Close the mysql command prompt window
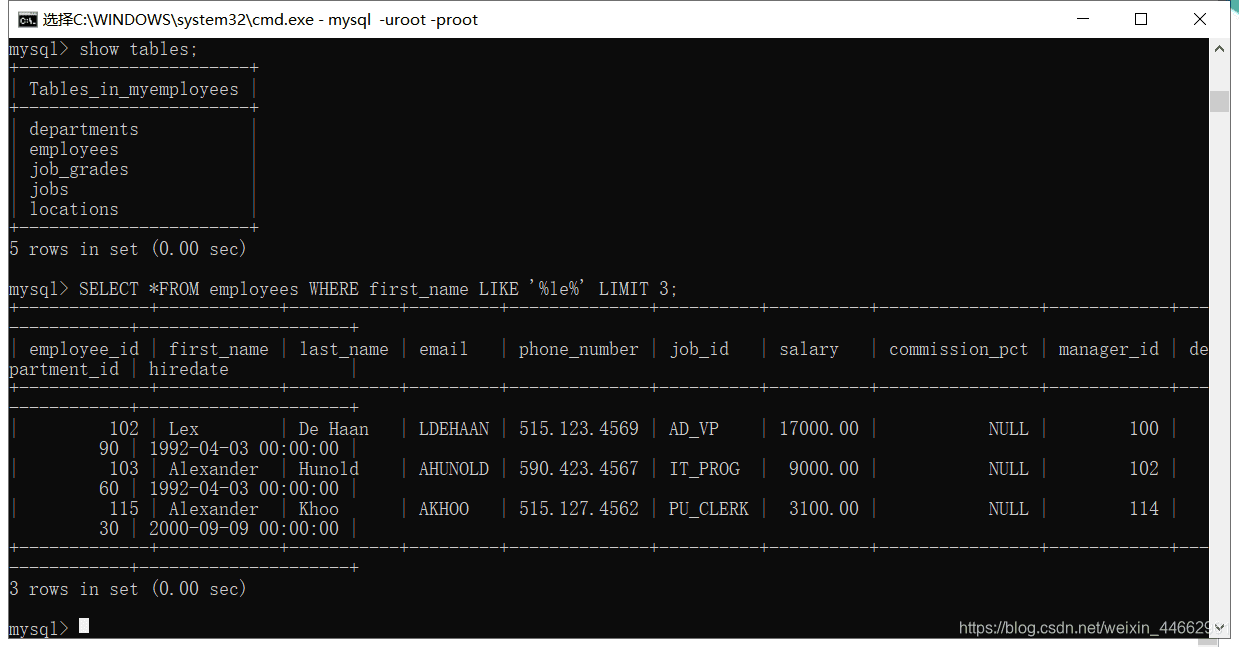1239x647 pixels. pos(1200,19)
